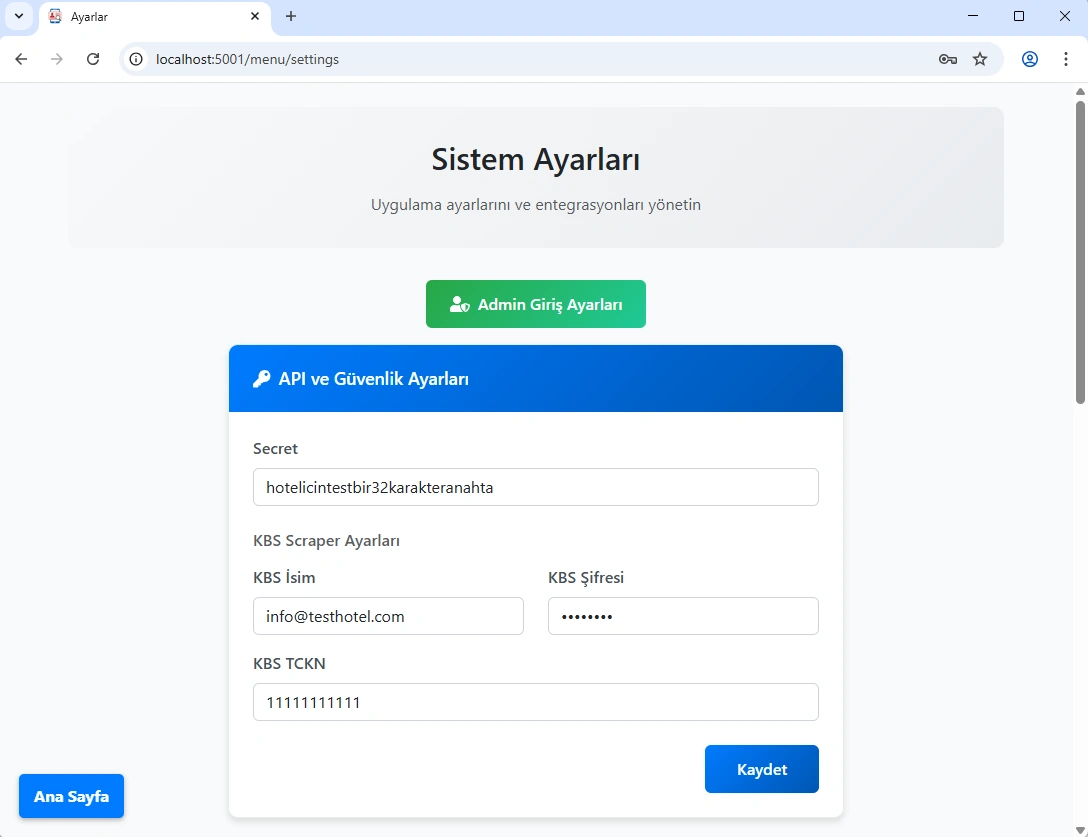The height and width of the screenshot is (837, 1088).
Task: Click the key icon in API header
Action: [261, 379]
